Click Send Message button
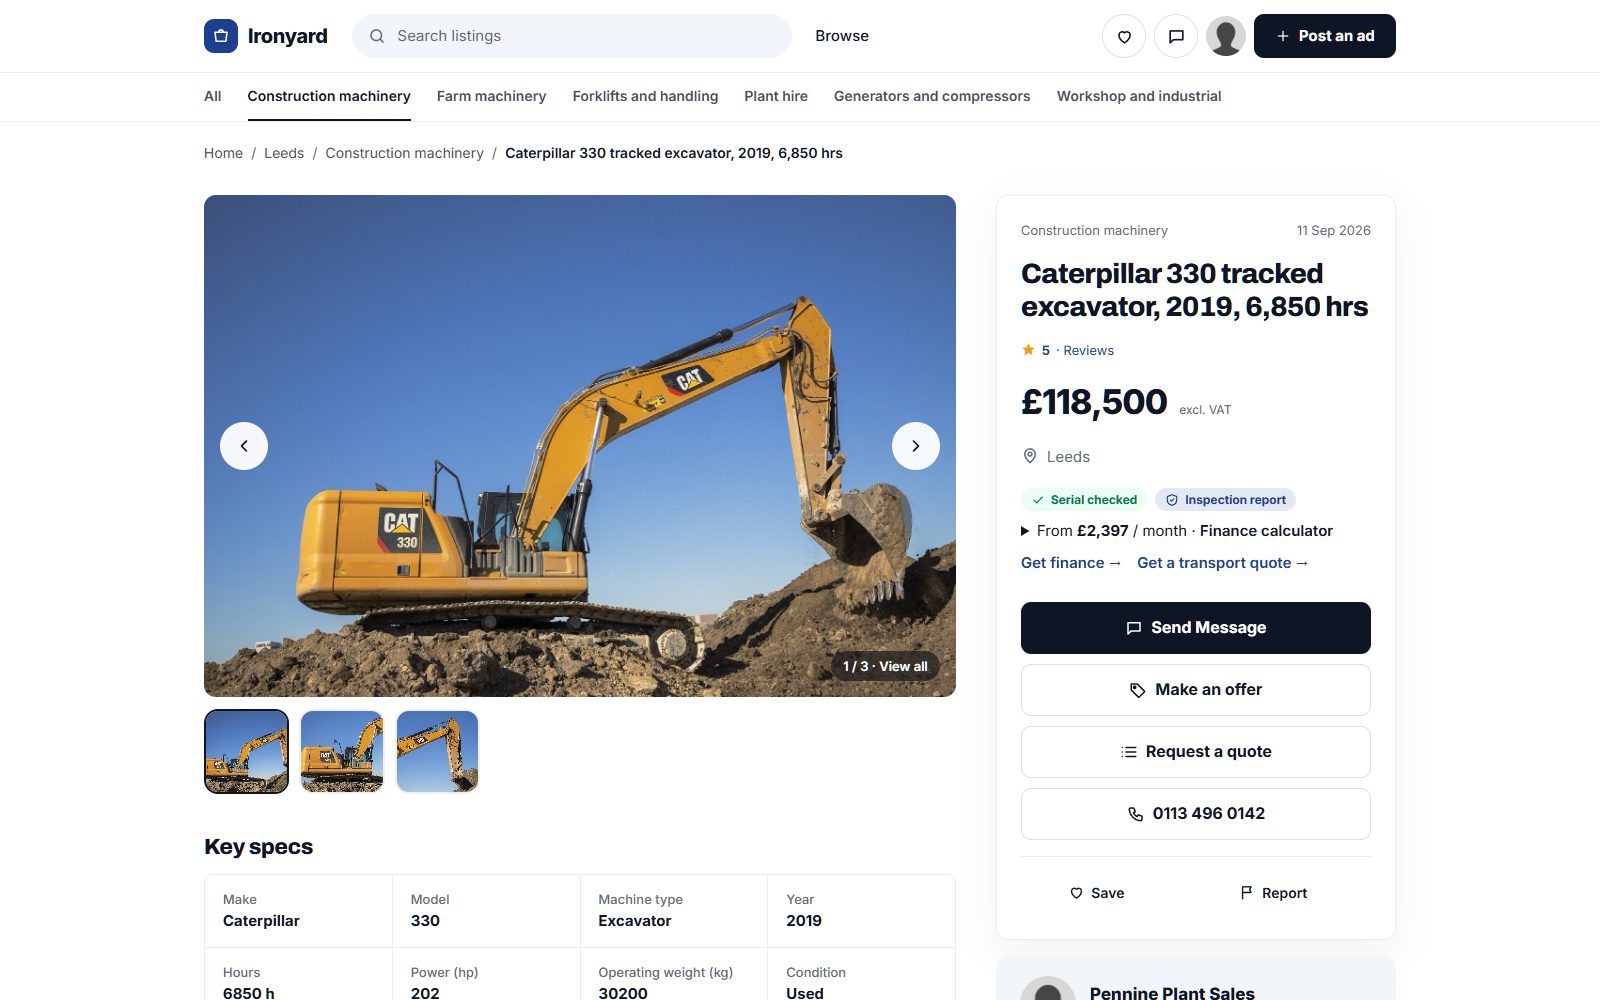The width and height of the screenshot is (1600, 1000). pyautogui.click(x=1196, y=628)
